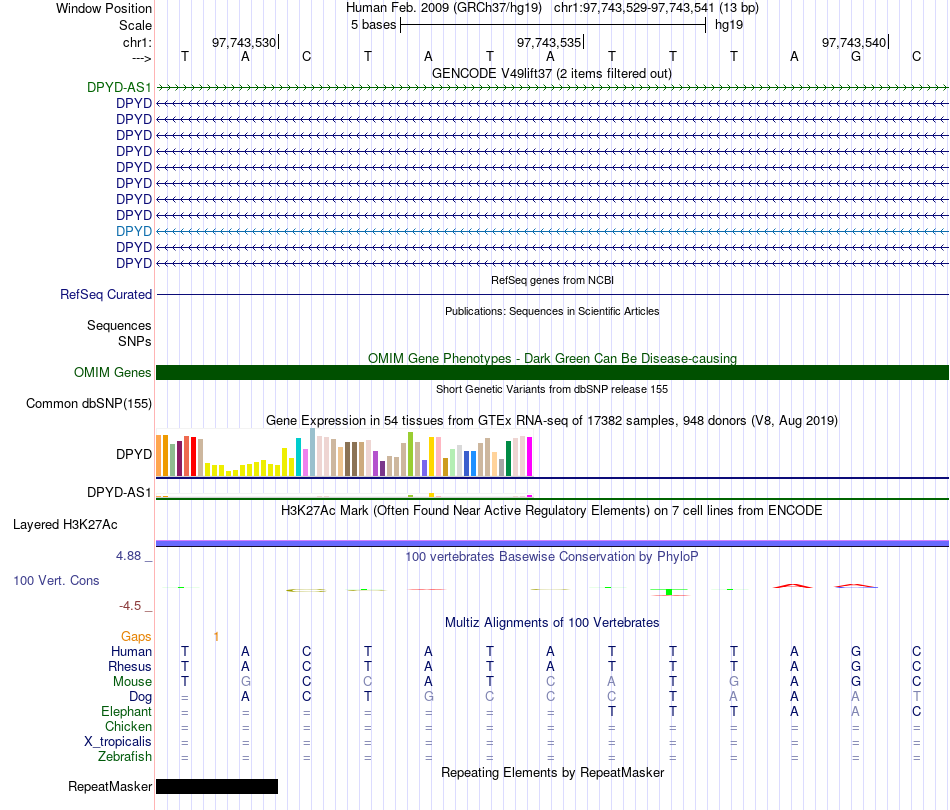Select the Chicken alignment row label

[x=128, y=726]
